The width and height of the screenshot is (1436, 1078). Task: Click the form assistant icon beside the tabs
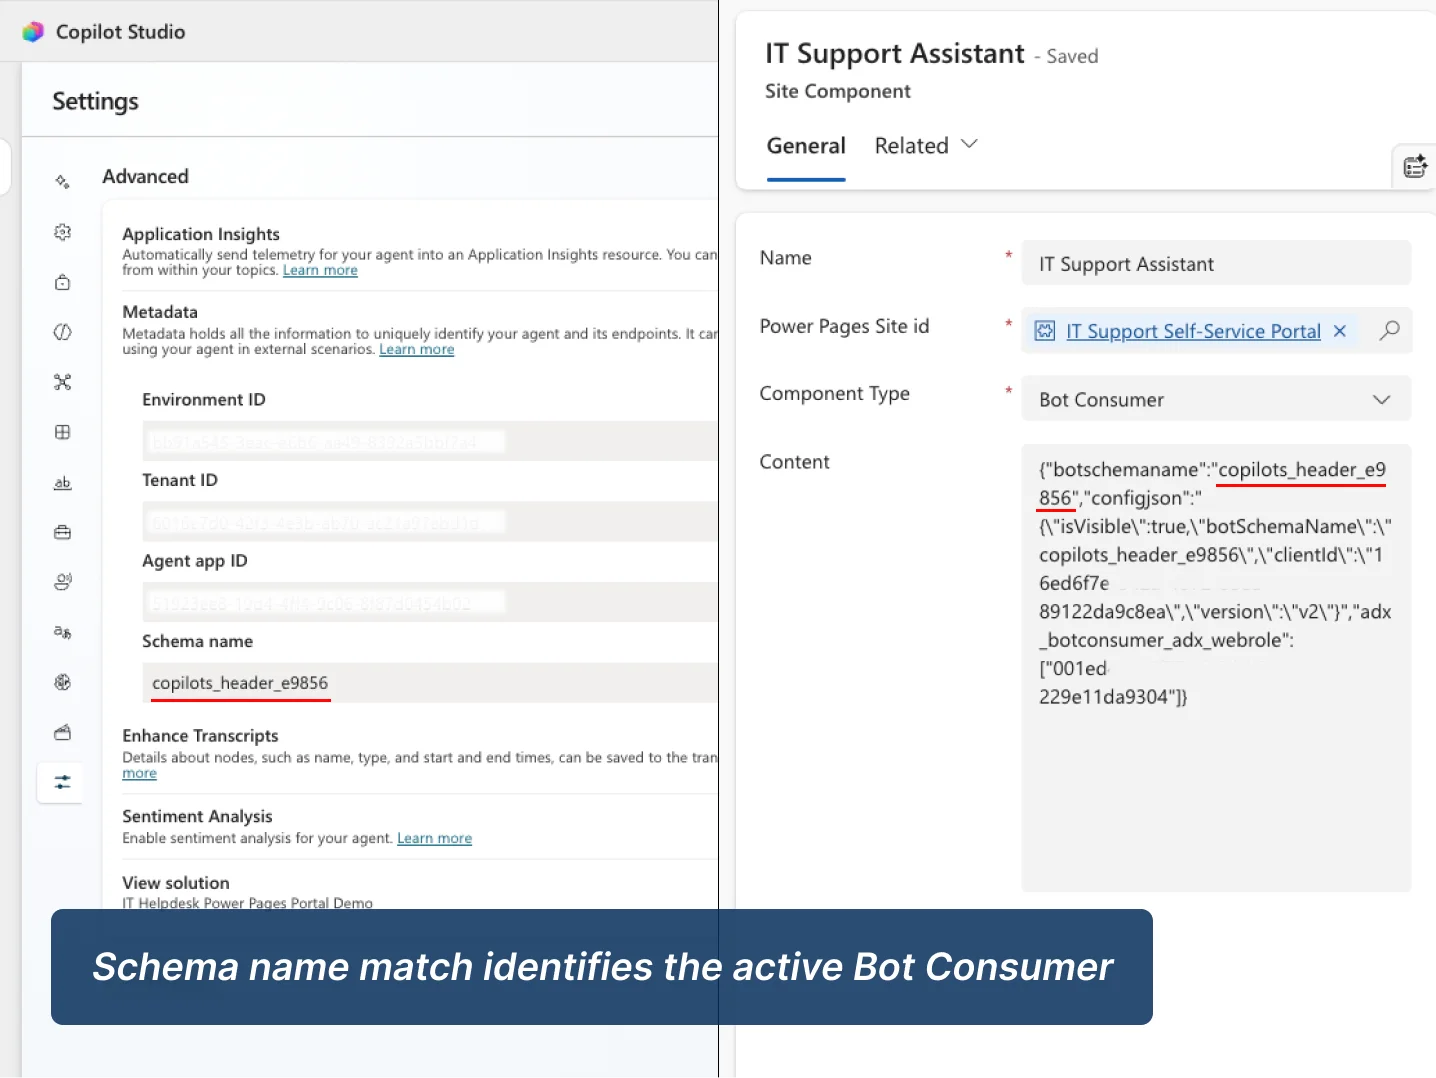(1415, 166)
